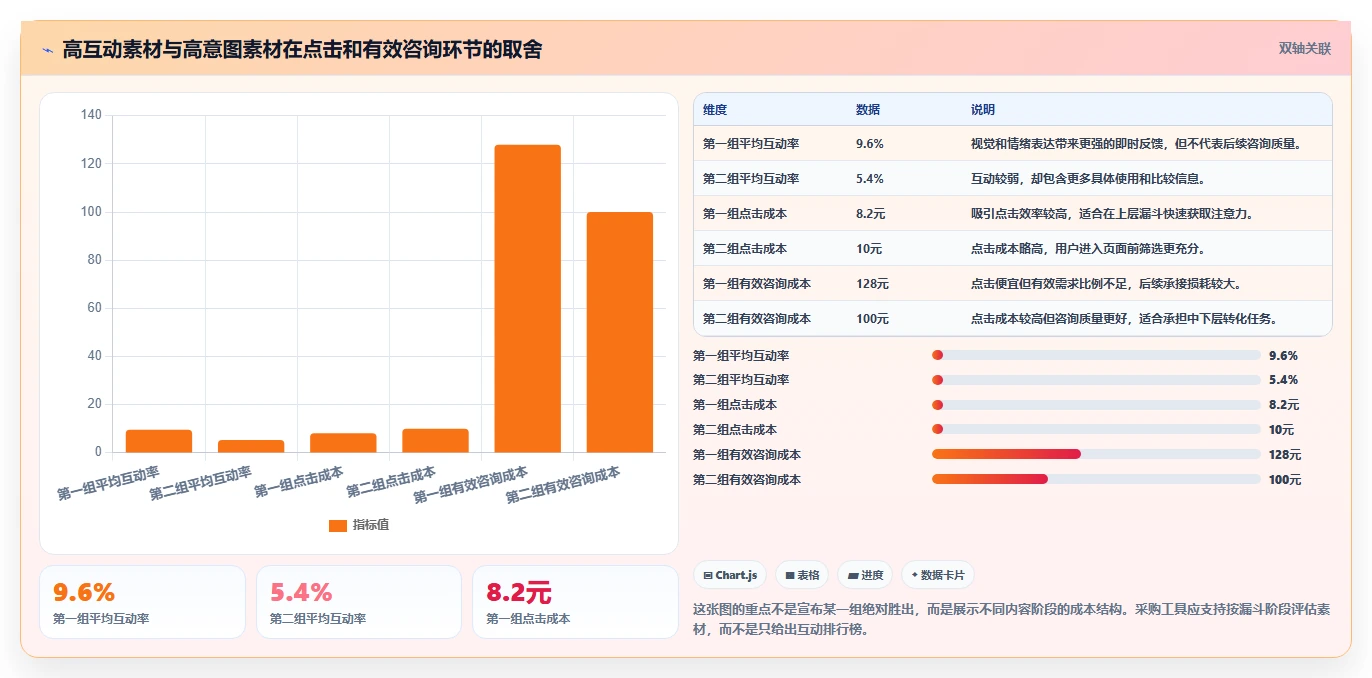Viewport: 1372px width, 678px height.
Task: Click the 第二组有效咨询成本 x-axis label under chart
Action: pos(563,484)
